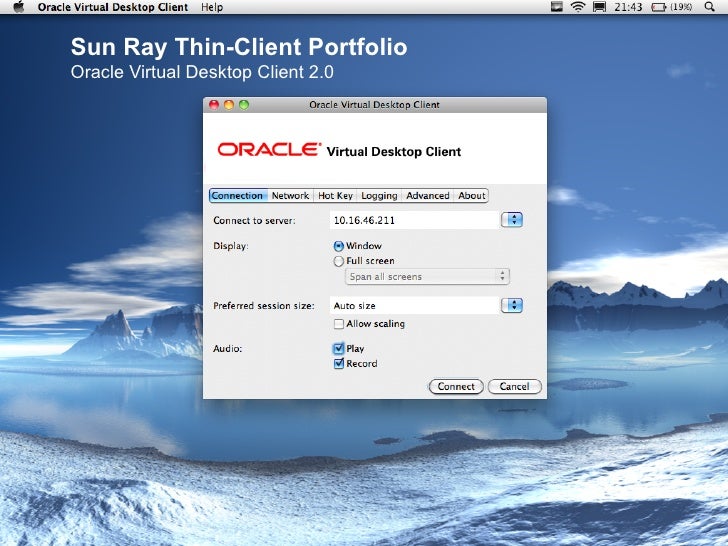
Task: Click the Connect button
Action: [456, 386]
